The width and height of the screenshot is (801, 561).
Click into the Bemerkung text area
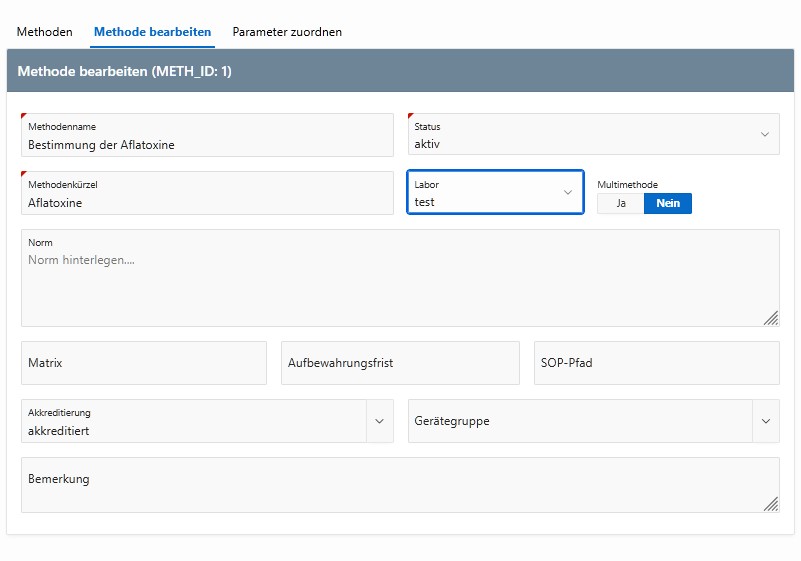(400, 485)
